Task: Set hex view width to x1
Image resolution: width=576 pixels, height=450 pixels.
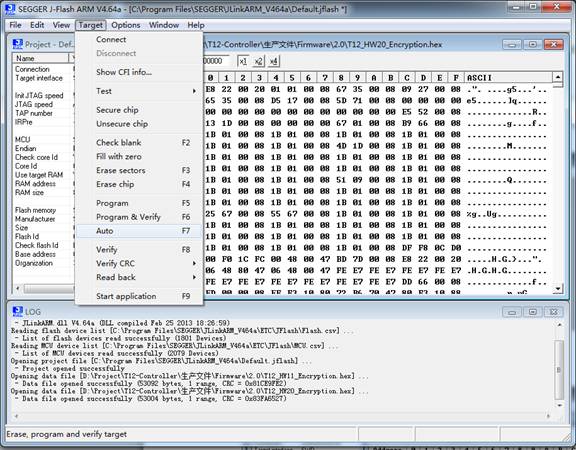Action: pos(243,61)
